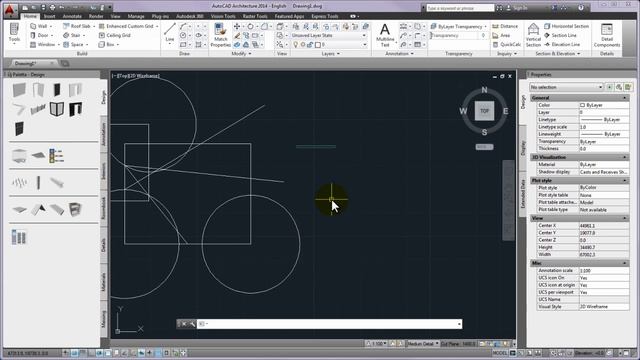
Task: Select the Door tool
Action: (39, 36)
